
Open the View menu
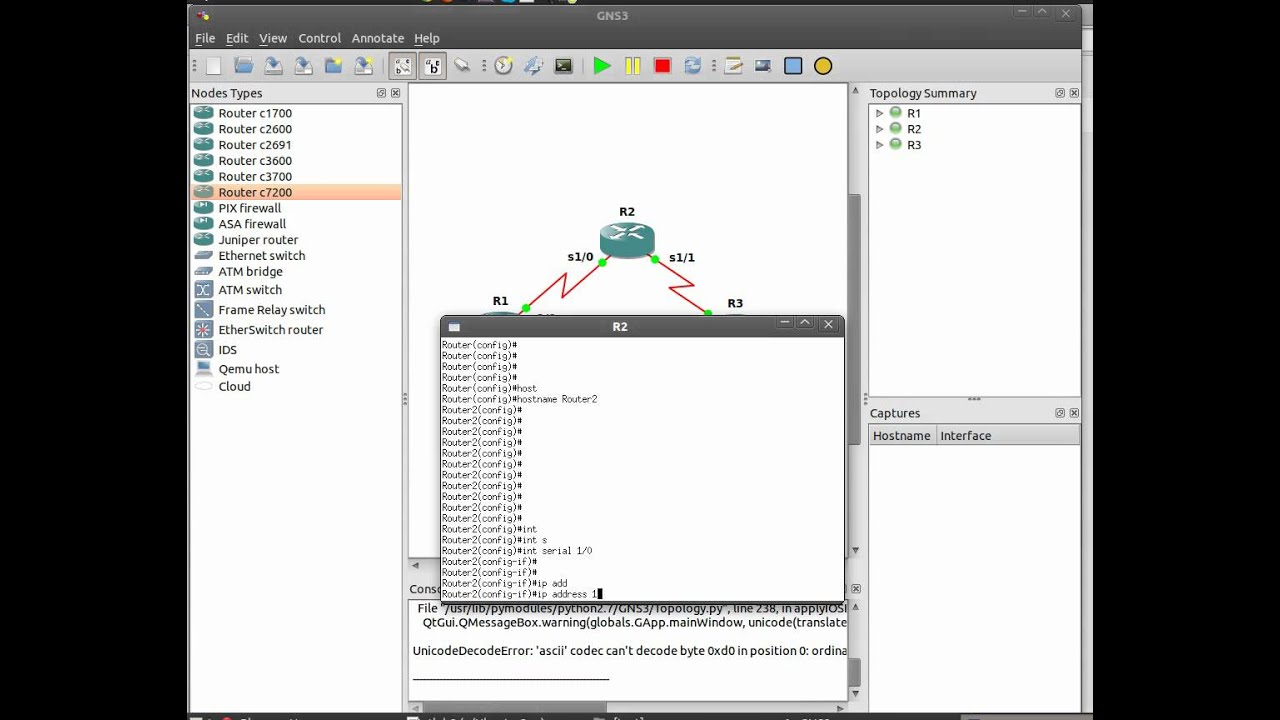coord(273,38)
